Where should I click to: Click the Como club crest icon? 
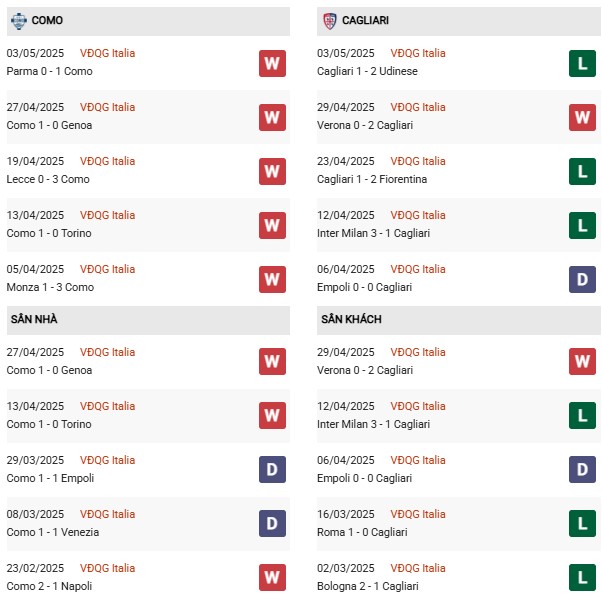[x=18, y=21]
